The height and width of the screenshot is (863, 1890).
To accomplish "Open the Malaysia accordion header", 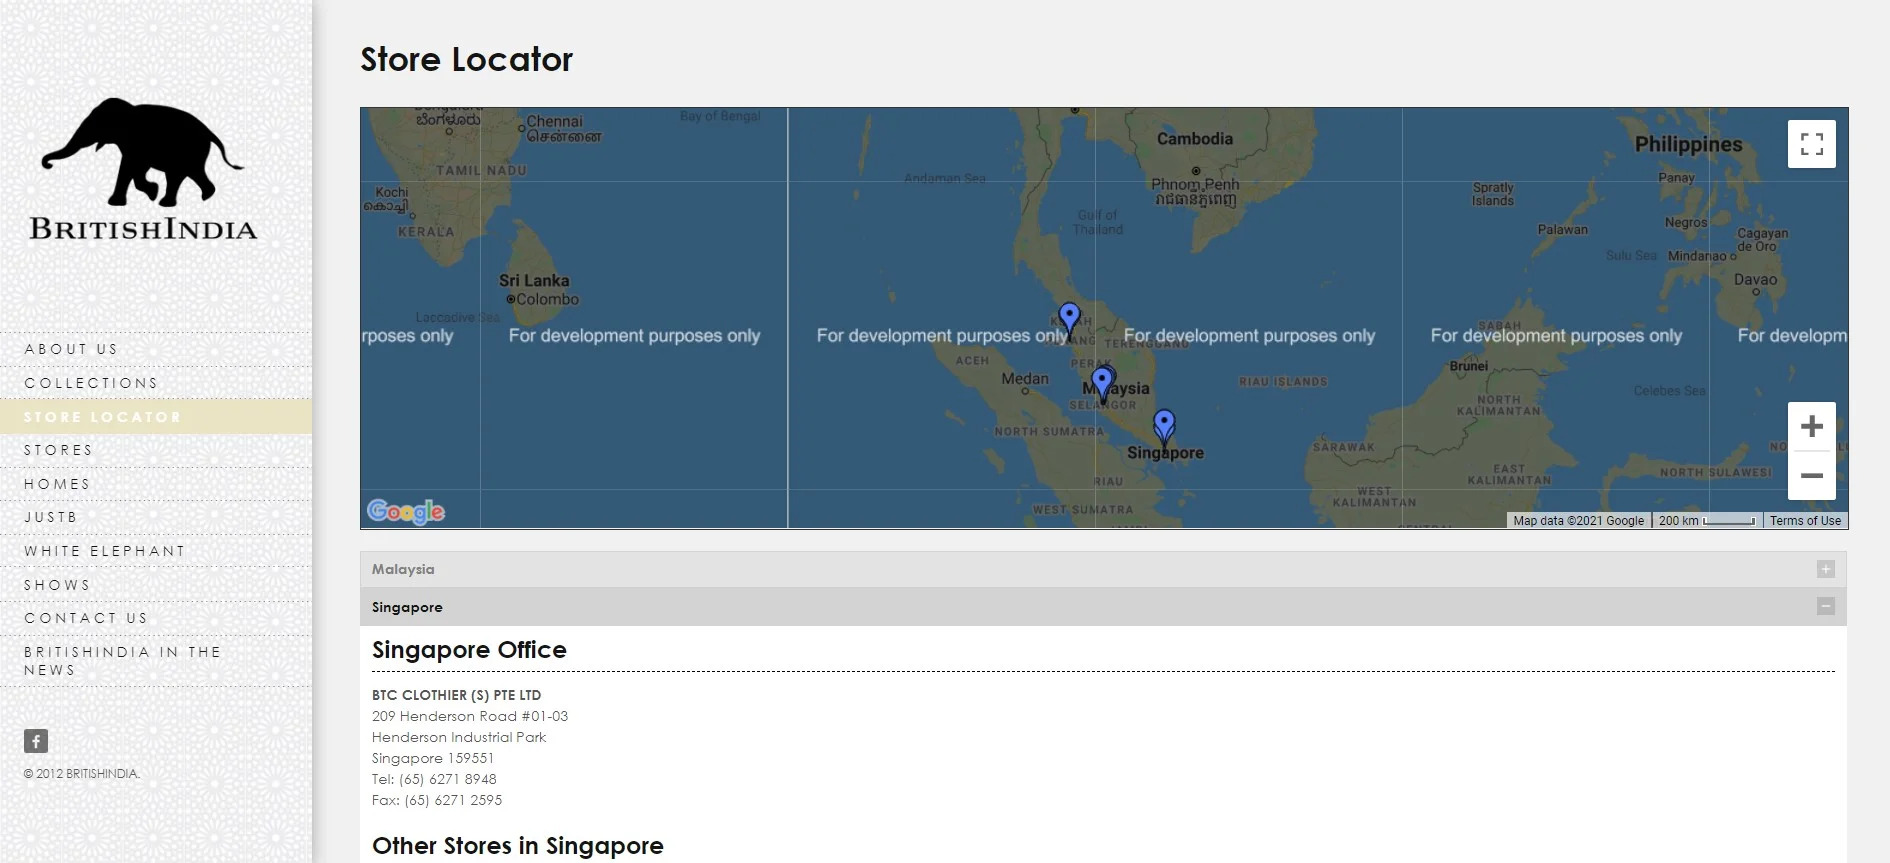I will (x=1103, y=569).
